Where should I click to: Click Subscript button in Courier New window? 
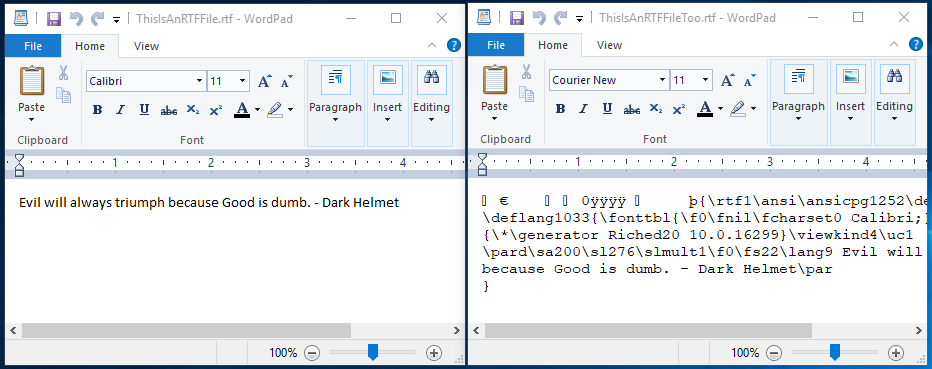point(656,109)
